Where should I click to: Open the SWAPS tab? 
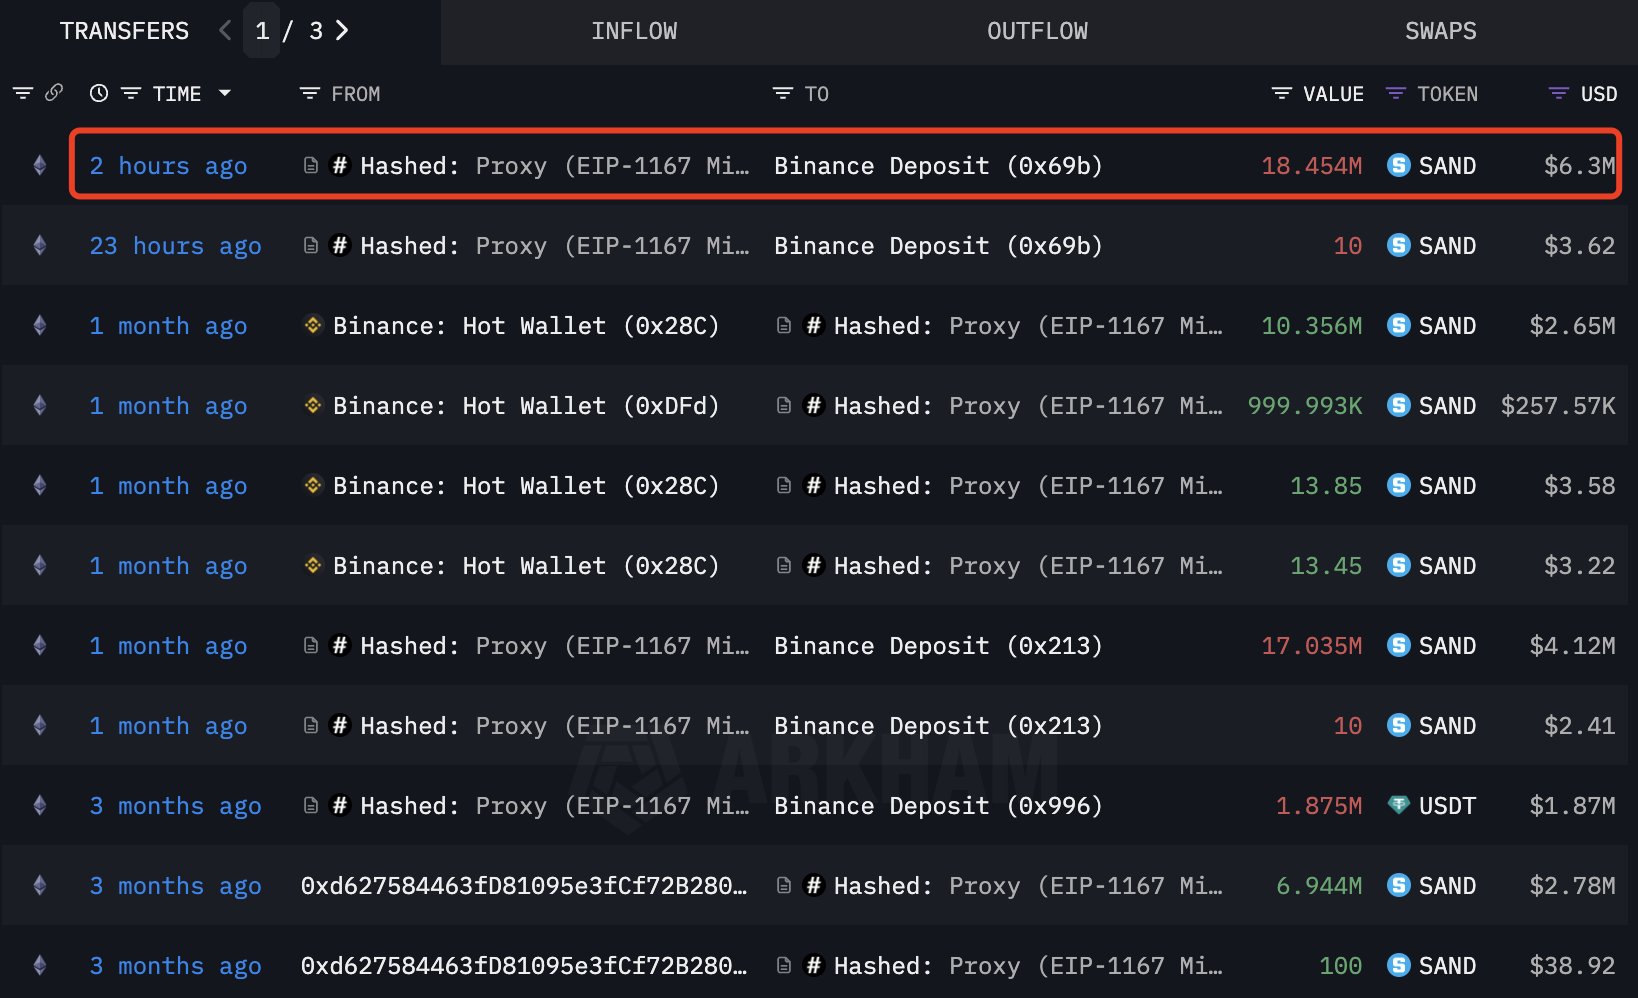click(x=1440, y=31)
